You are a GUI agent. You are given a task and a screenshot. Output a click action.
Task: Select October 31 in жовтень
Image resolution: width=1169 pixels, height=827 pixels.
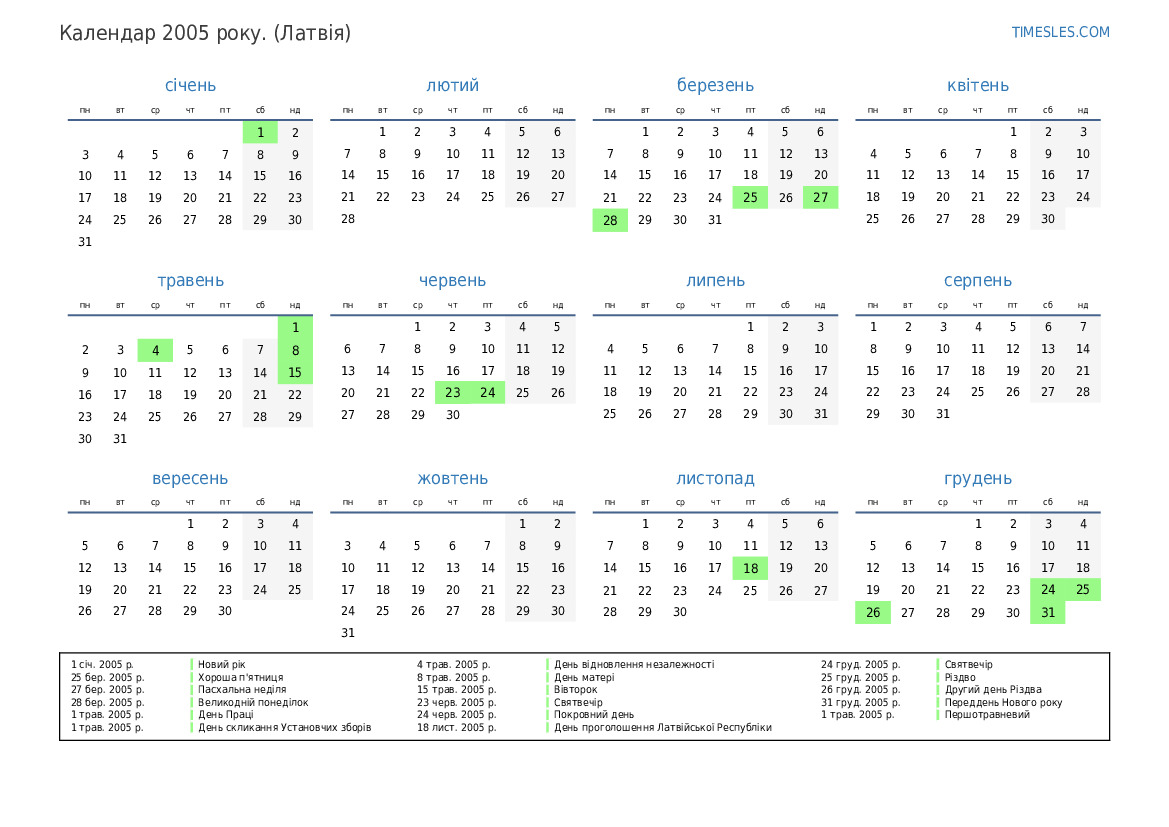[348, 633]
